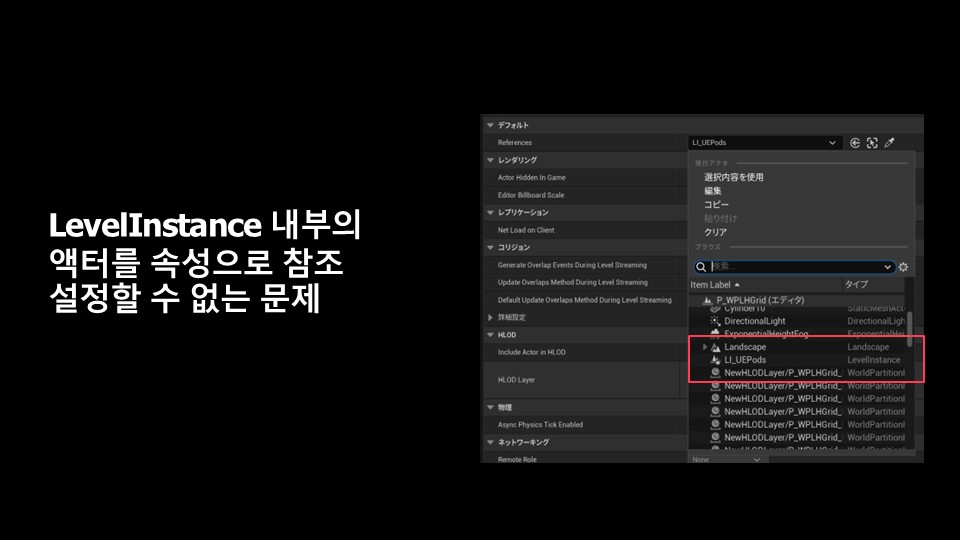Image resolution: width=960 pixels, height=540 pixels.
Task: Choose 選択内容を使用 from the menu
Action: tap(733, 177)
